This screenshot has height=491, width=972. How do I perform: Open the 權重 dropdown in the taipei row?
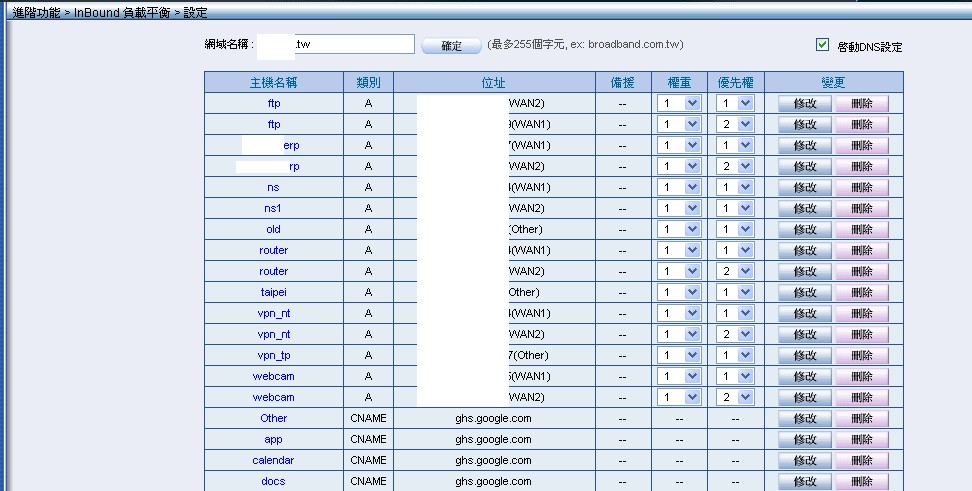(679, 292)
